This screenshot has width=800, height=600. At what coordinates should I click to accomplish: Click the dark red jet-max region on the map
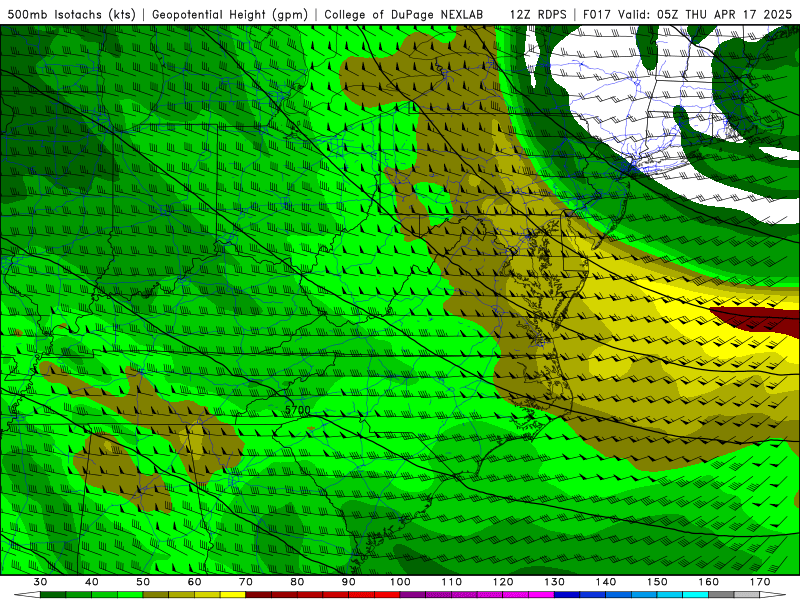pyautogui.click(x=760, y=321)
